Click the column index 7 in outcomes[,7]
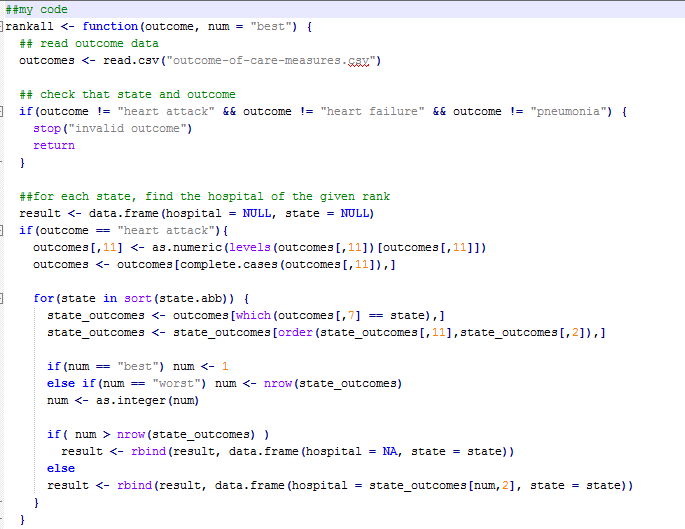The height and width of the screenshot is (529, 685). coord(351,316)
